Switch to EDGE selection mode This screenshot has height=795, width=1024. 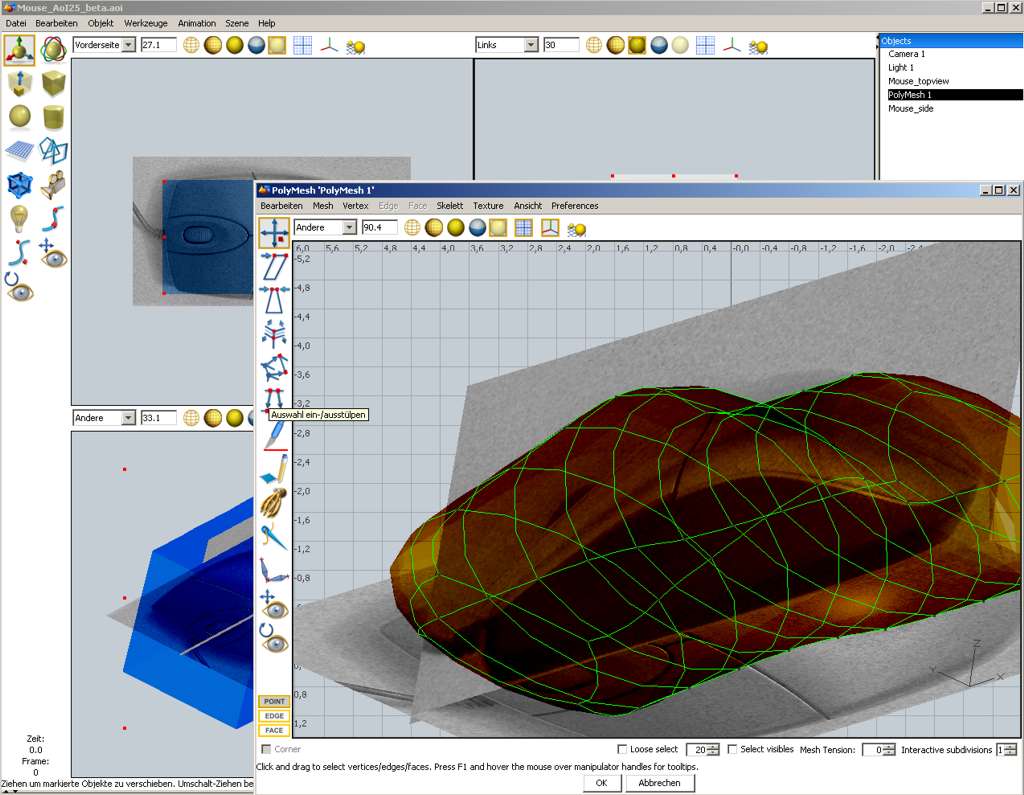coord(274,716)
